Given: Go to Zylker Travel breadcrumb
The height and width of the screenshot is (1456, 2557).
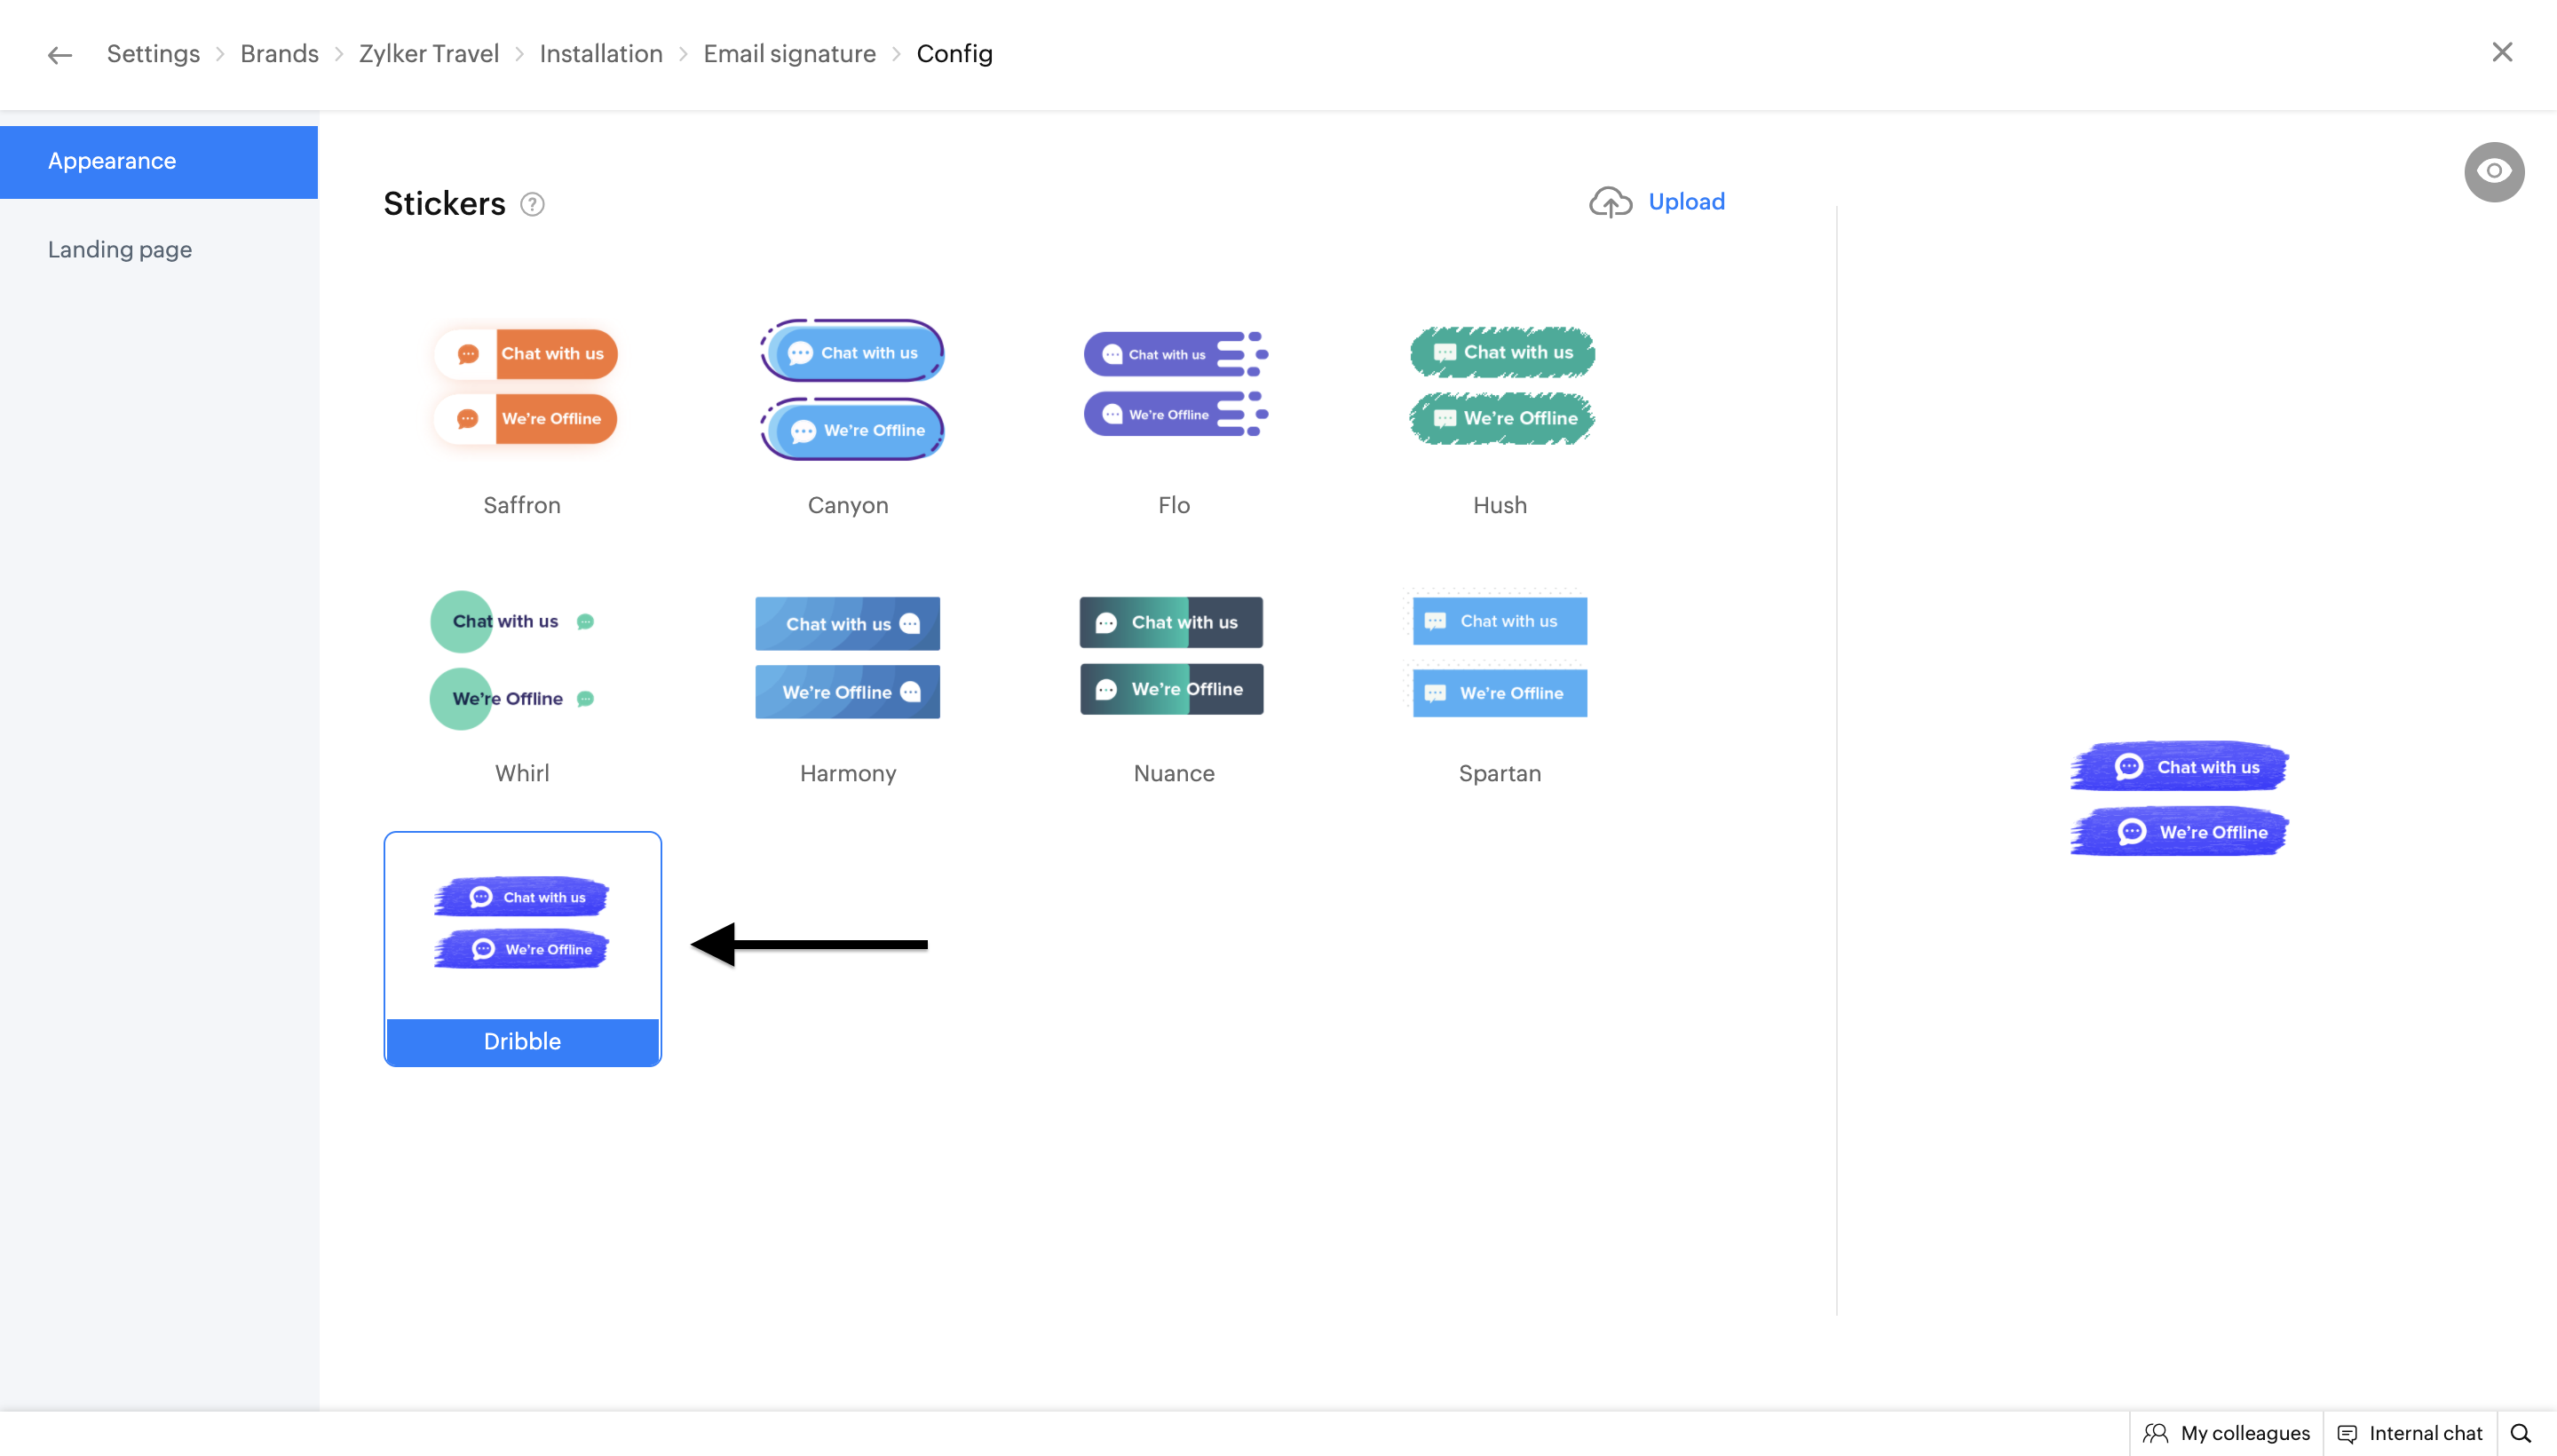Looking at the screenshot, I should click(429, 54).
